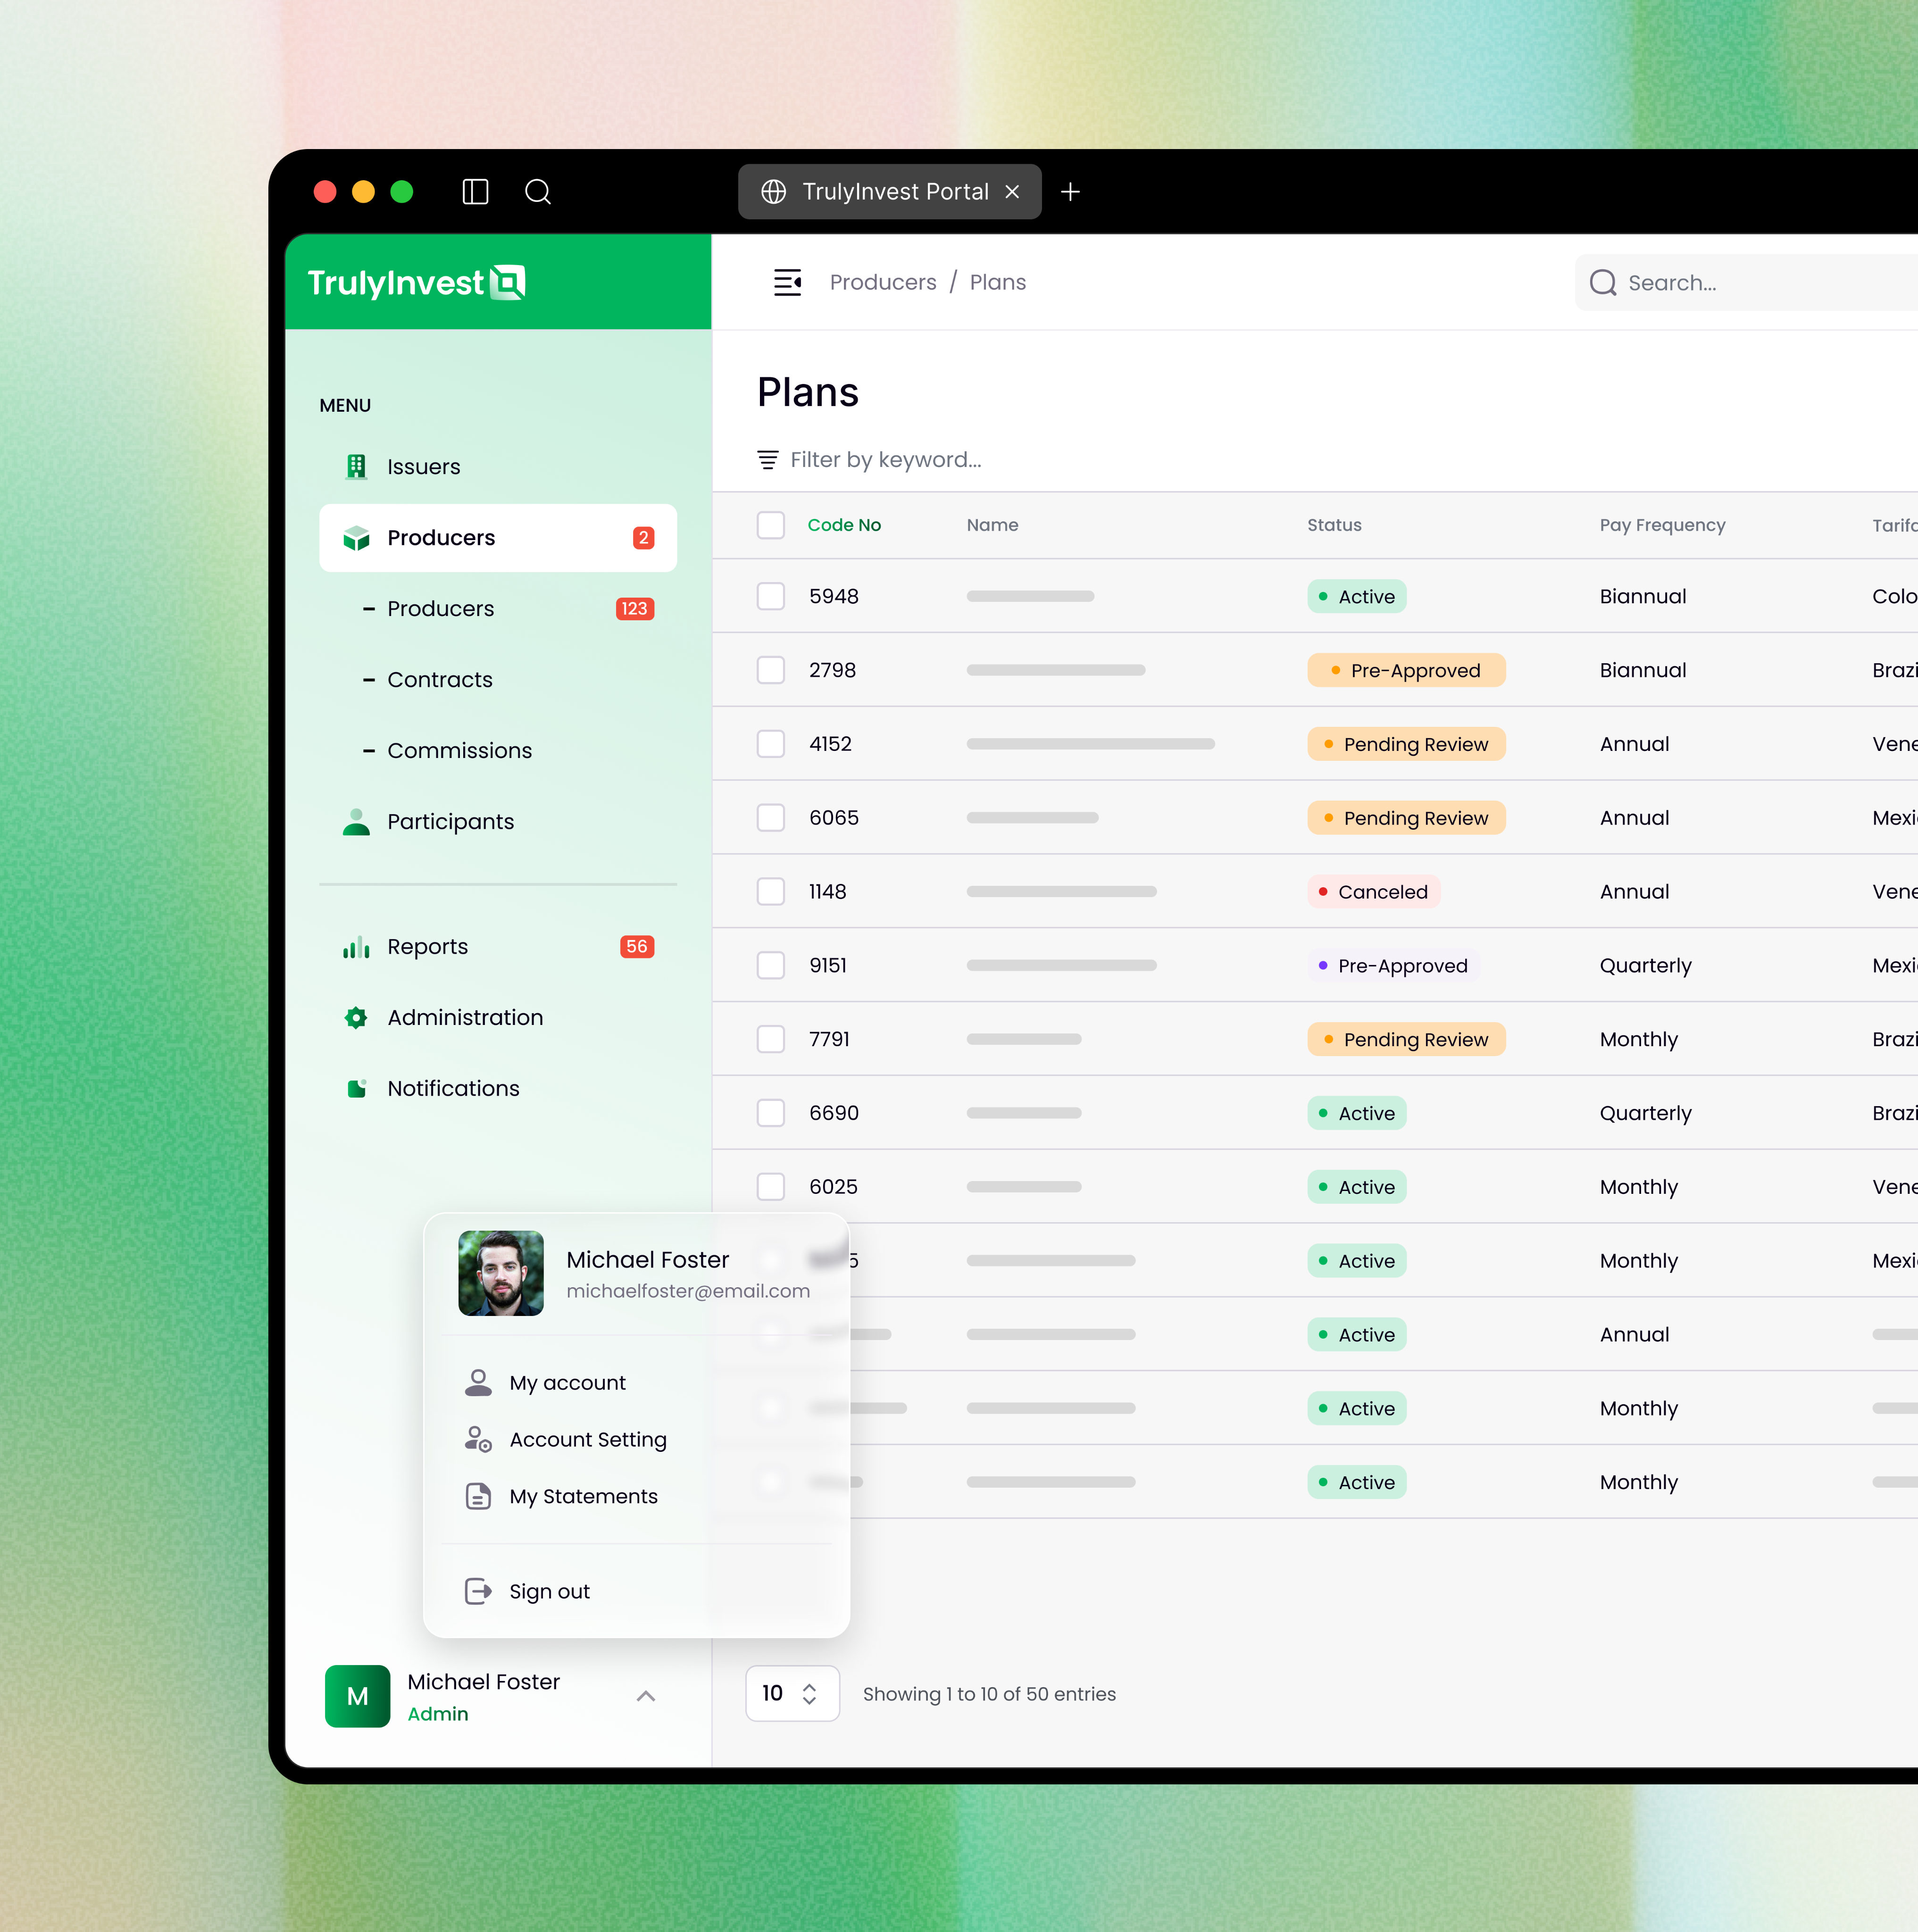1918x1932 pixels.
Task: Click the filter lines icon
Action: point(767,459)
